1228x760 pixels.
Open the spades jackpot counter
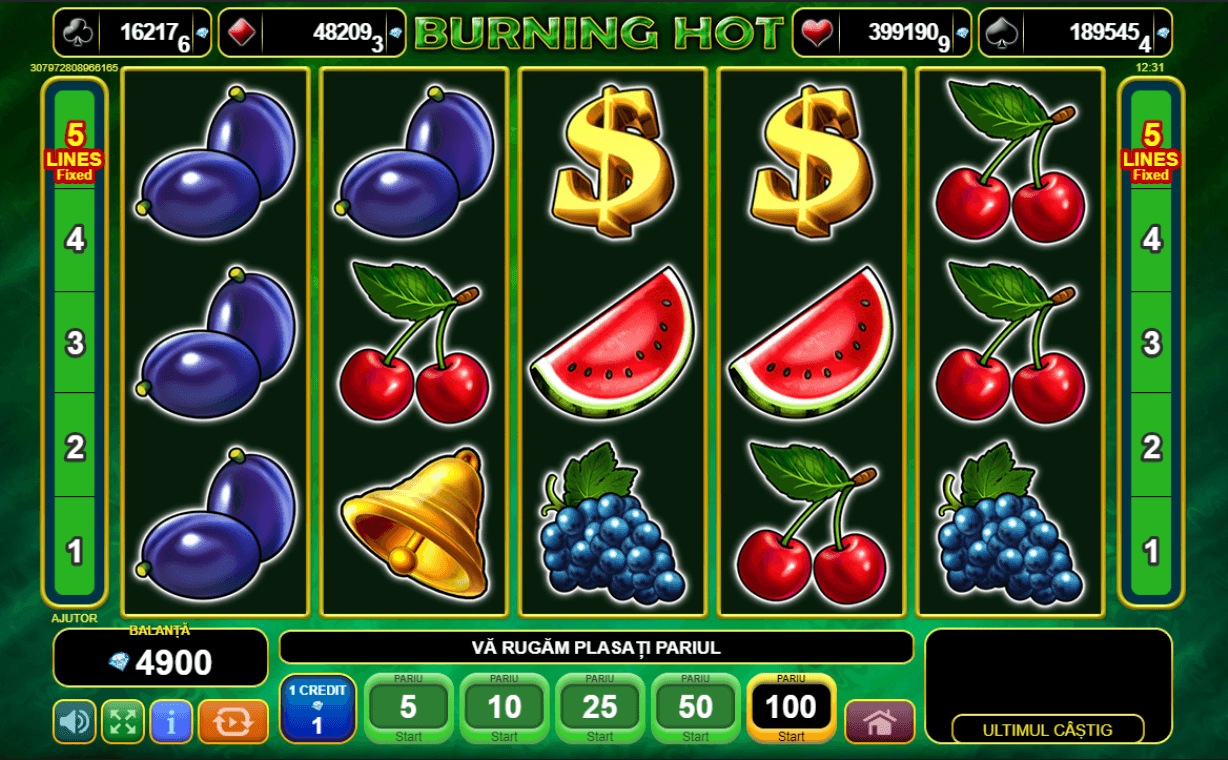click(1075, 33)
